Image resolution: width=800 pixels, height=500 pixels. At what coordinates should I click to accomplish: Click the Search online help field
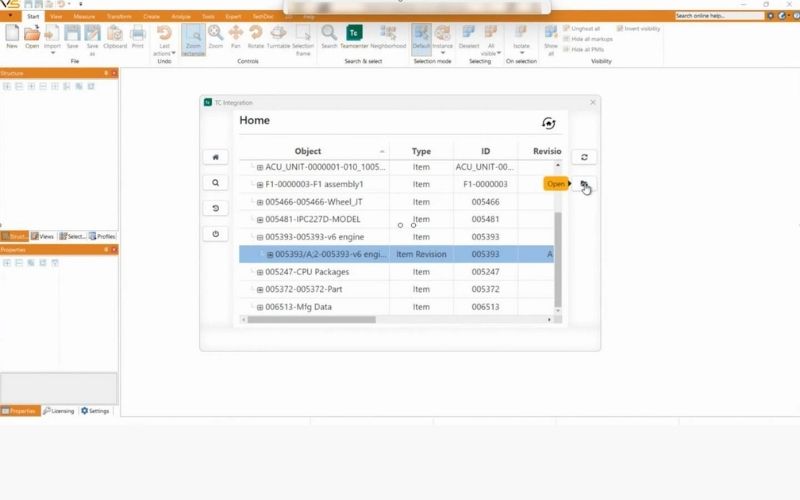click(x=719, y=16)
